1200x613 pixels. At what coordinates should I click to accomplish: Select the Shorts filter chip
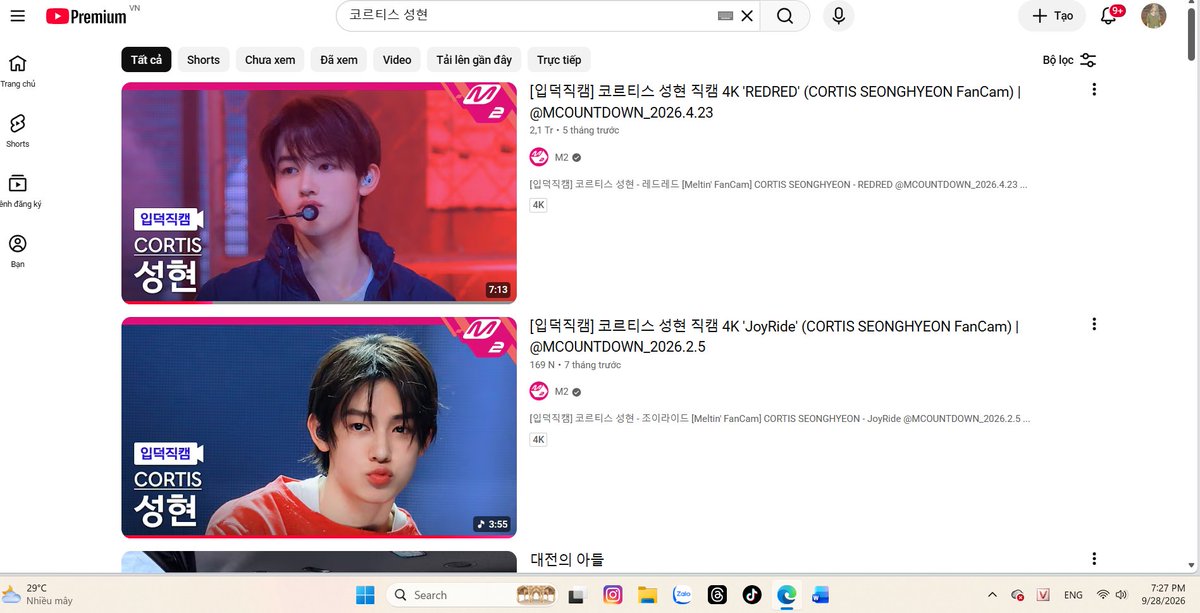click(x=203, y=60)
